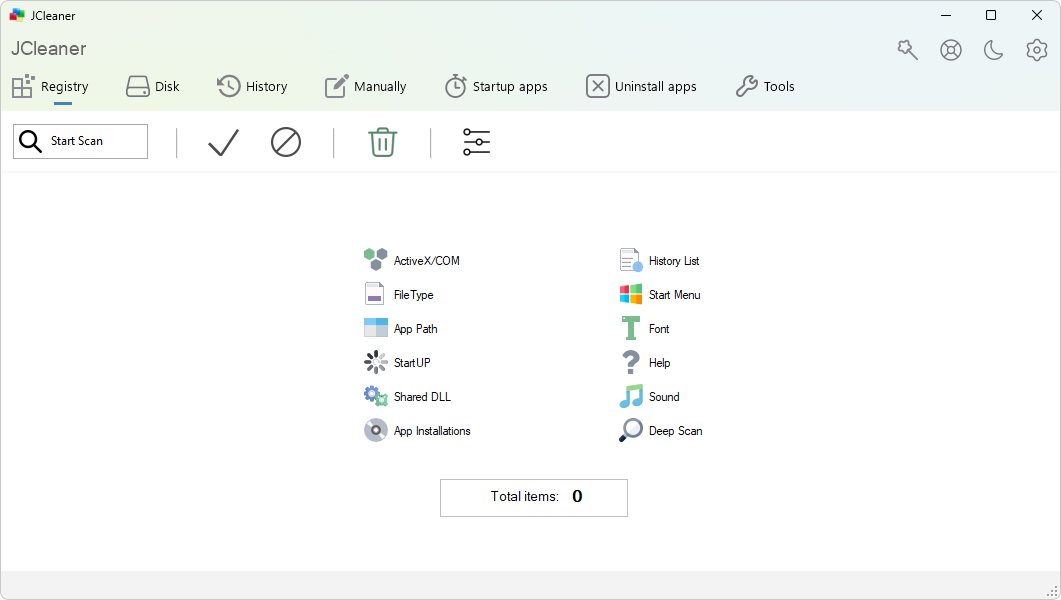Click the Start Scan button
Image resolution: width=1061 pixels, height=600 pixels.
click(x=81, y=141)
